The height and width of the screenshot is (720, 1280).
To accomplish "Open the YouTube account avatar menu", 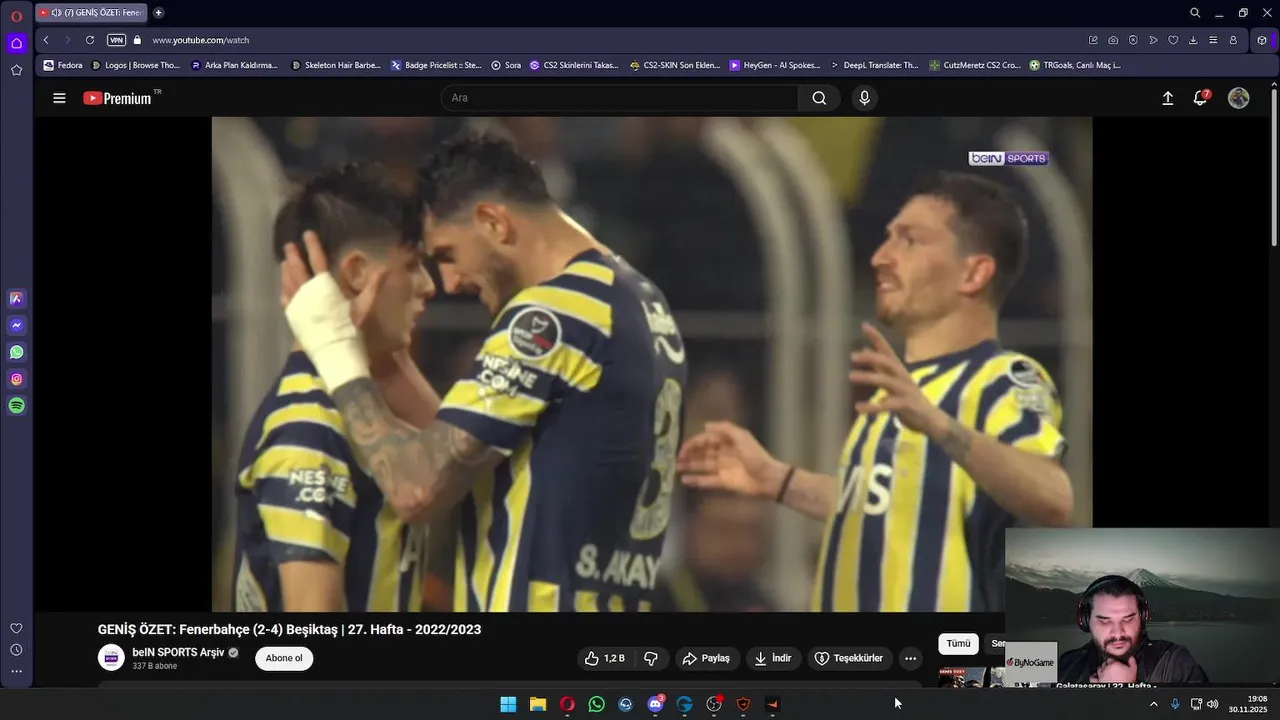I will coord(1239,98).
